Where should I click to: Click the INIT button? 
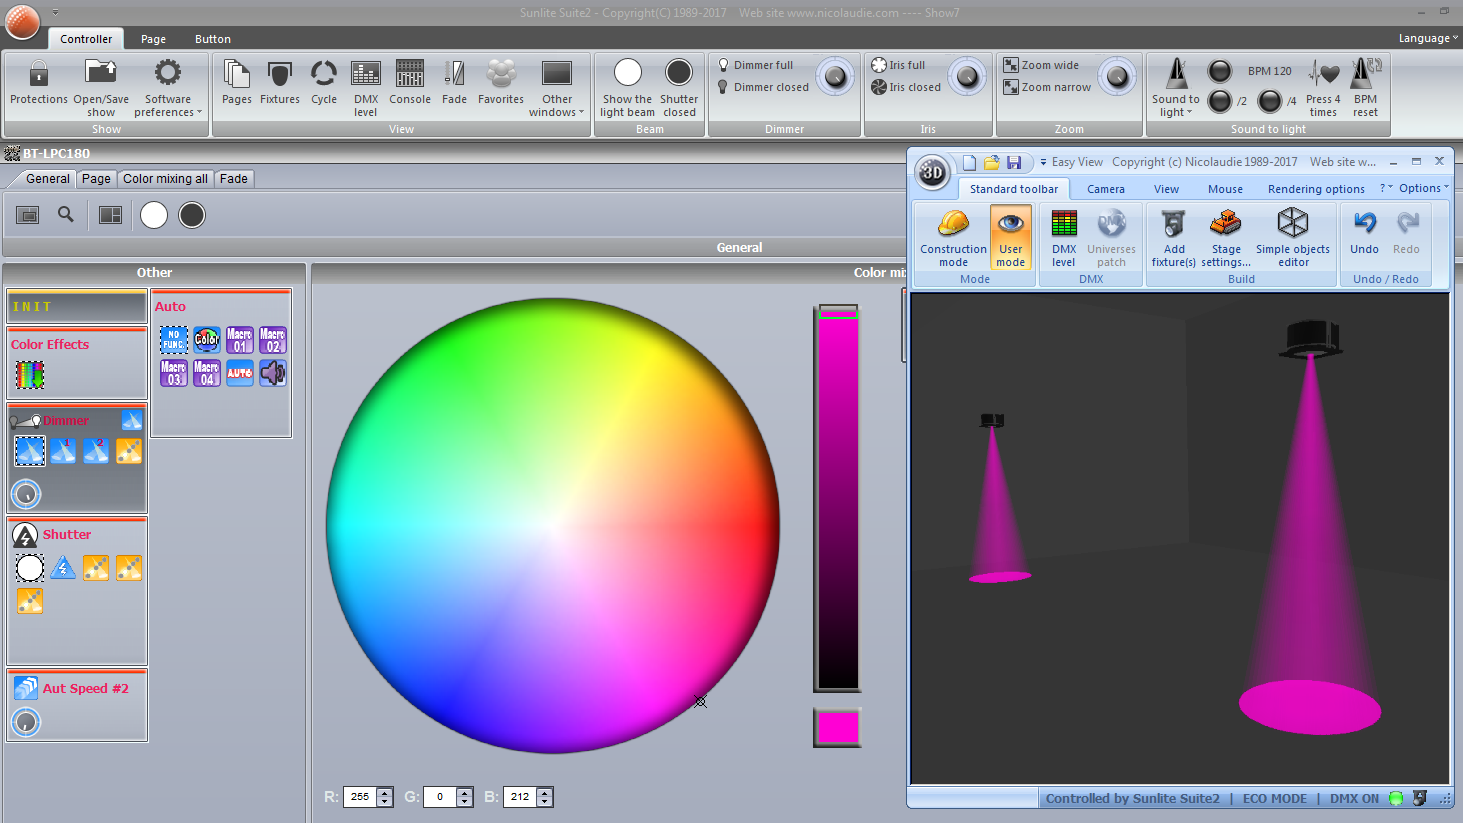[x=77, y=307]
